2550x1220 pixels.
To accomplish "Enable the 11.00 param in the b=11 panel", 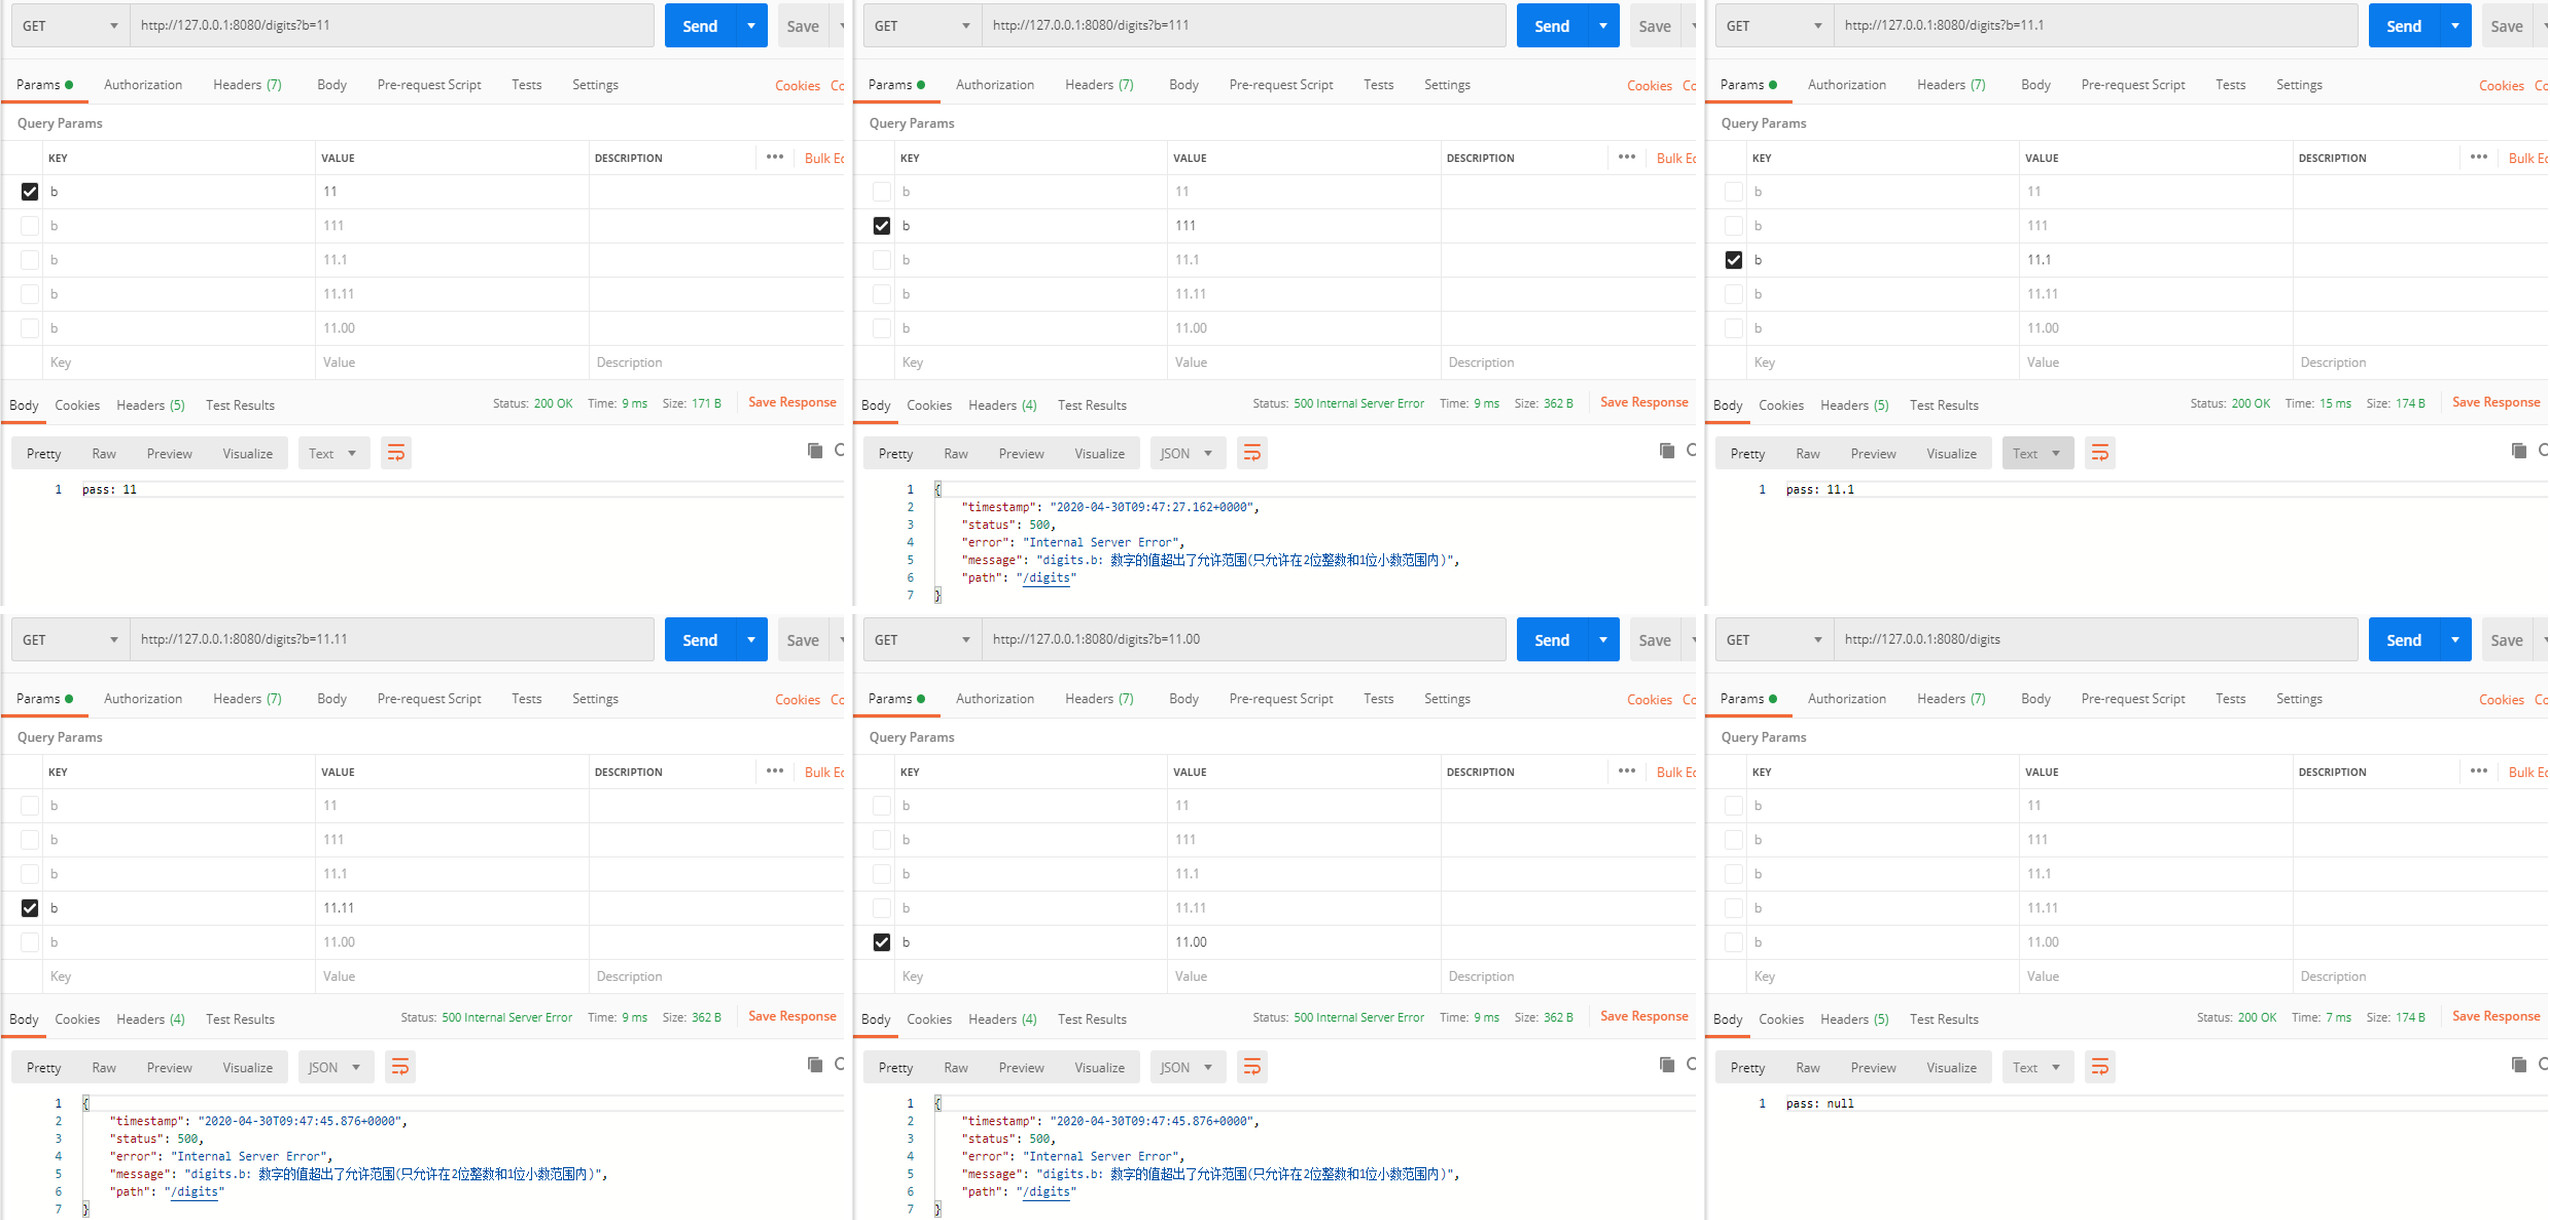I will 29,328.
